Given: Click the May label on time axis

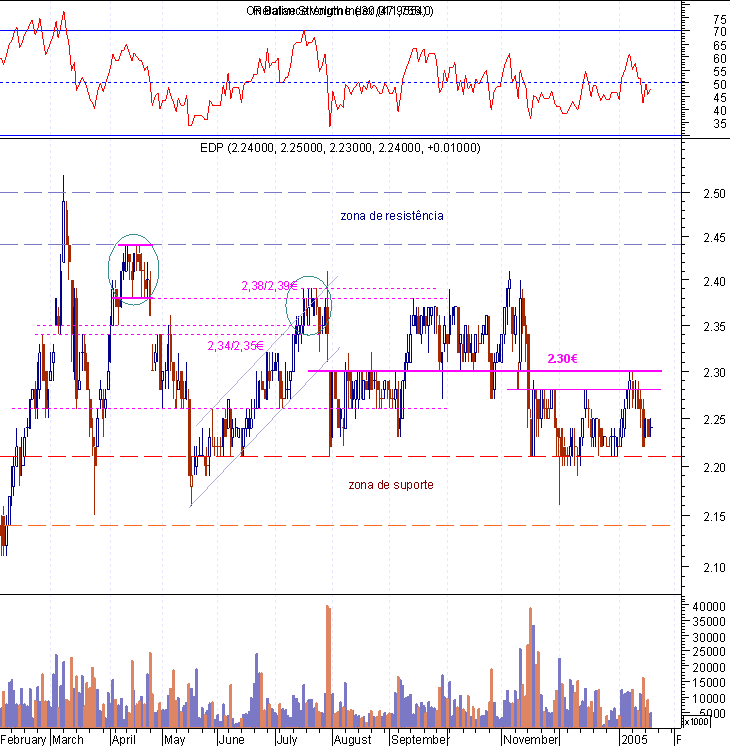Looking at the screenshot, I should click(x=174, y=739).
